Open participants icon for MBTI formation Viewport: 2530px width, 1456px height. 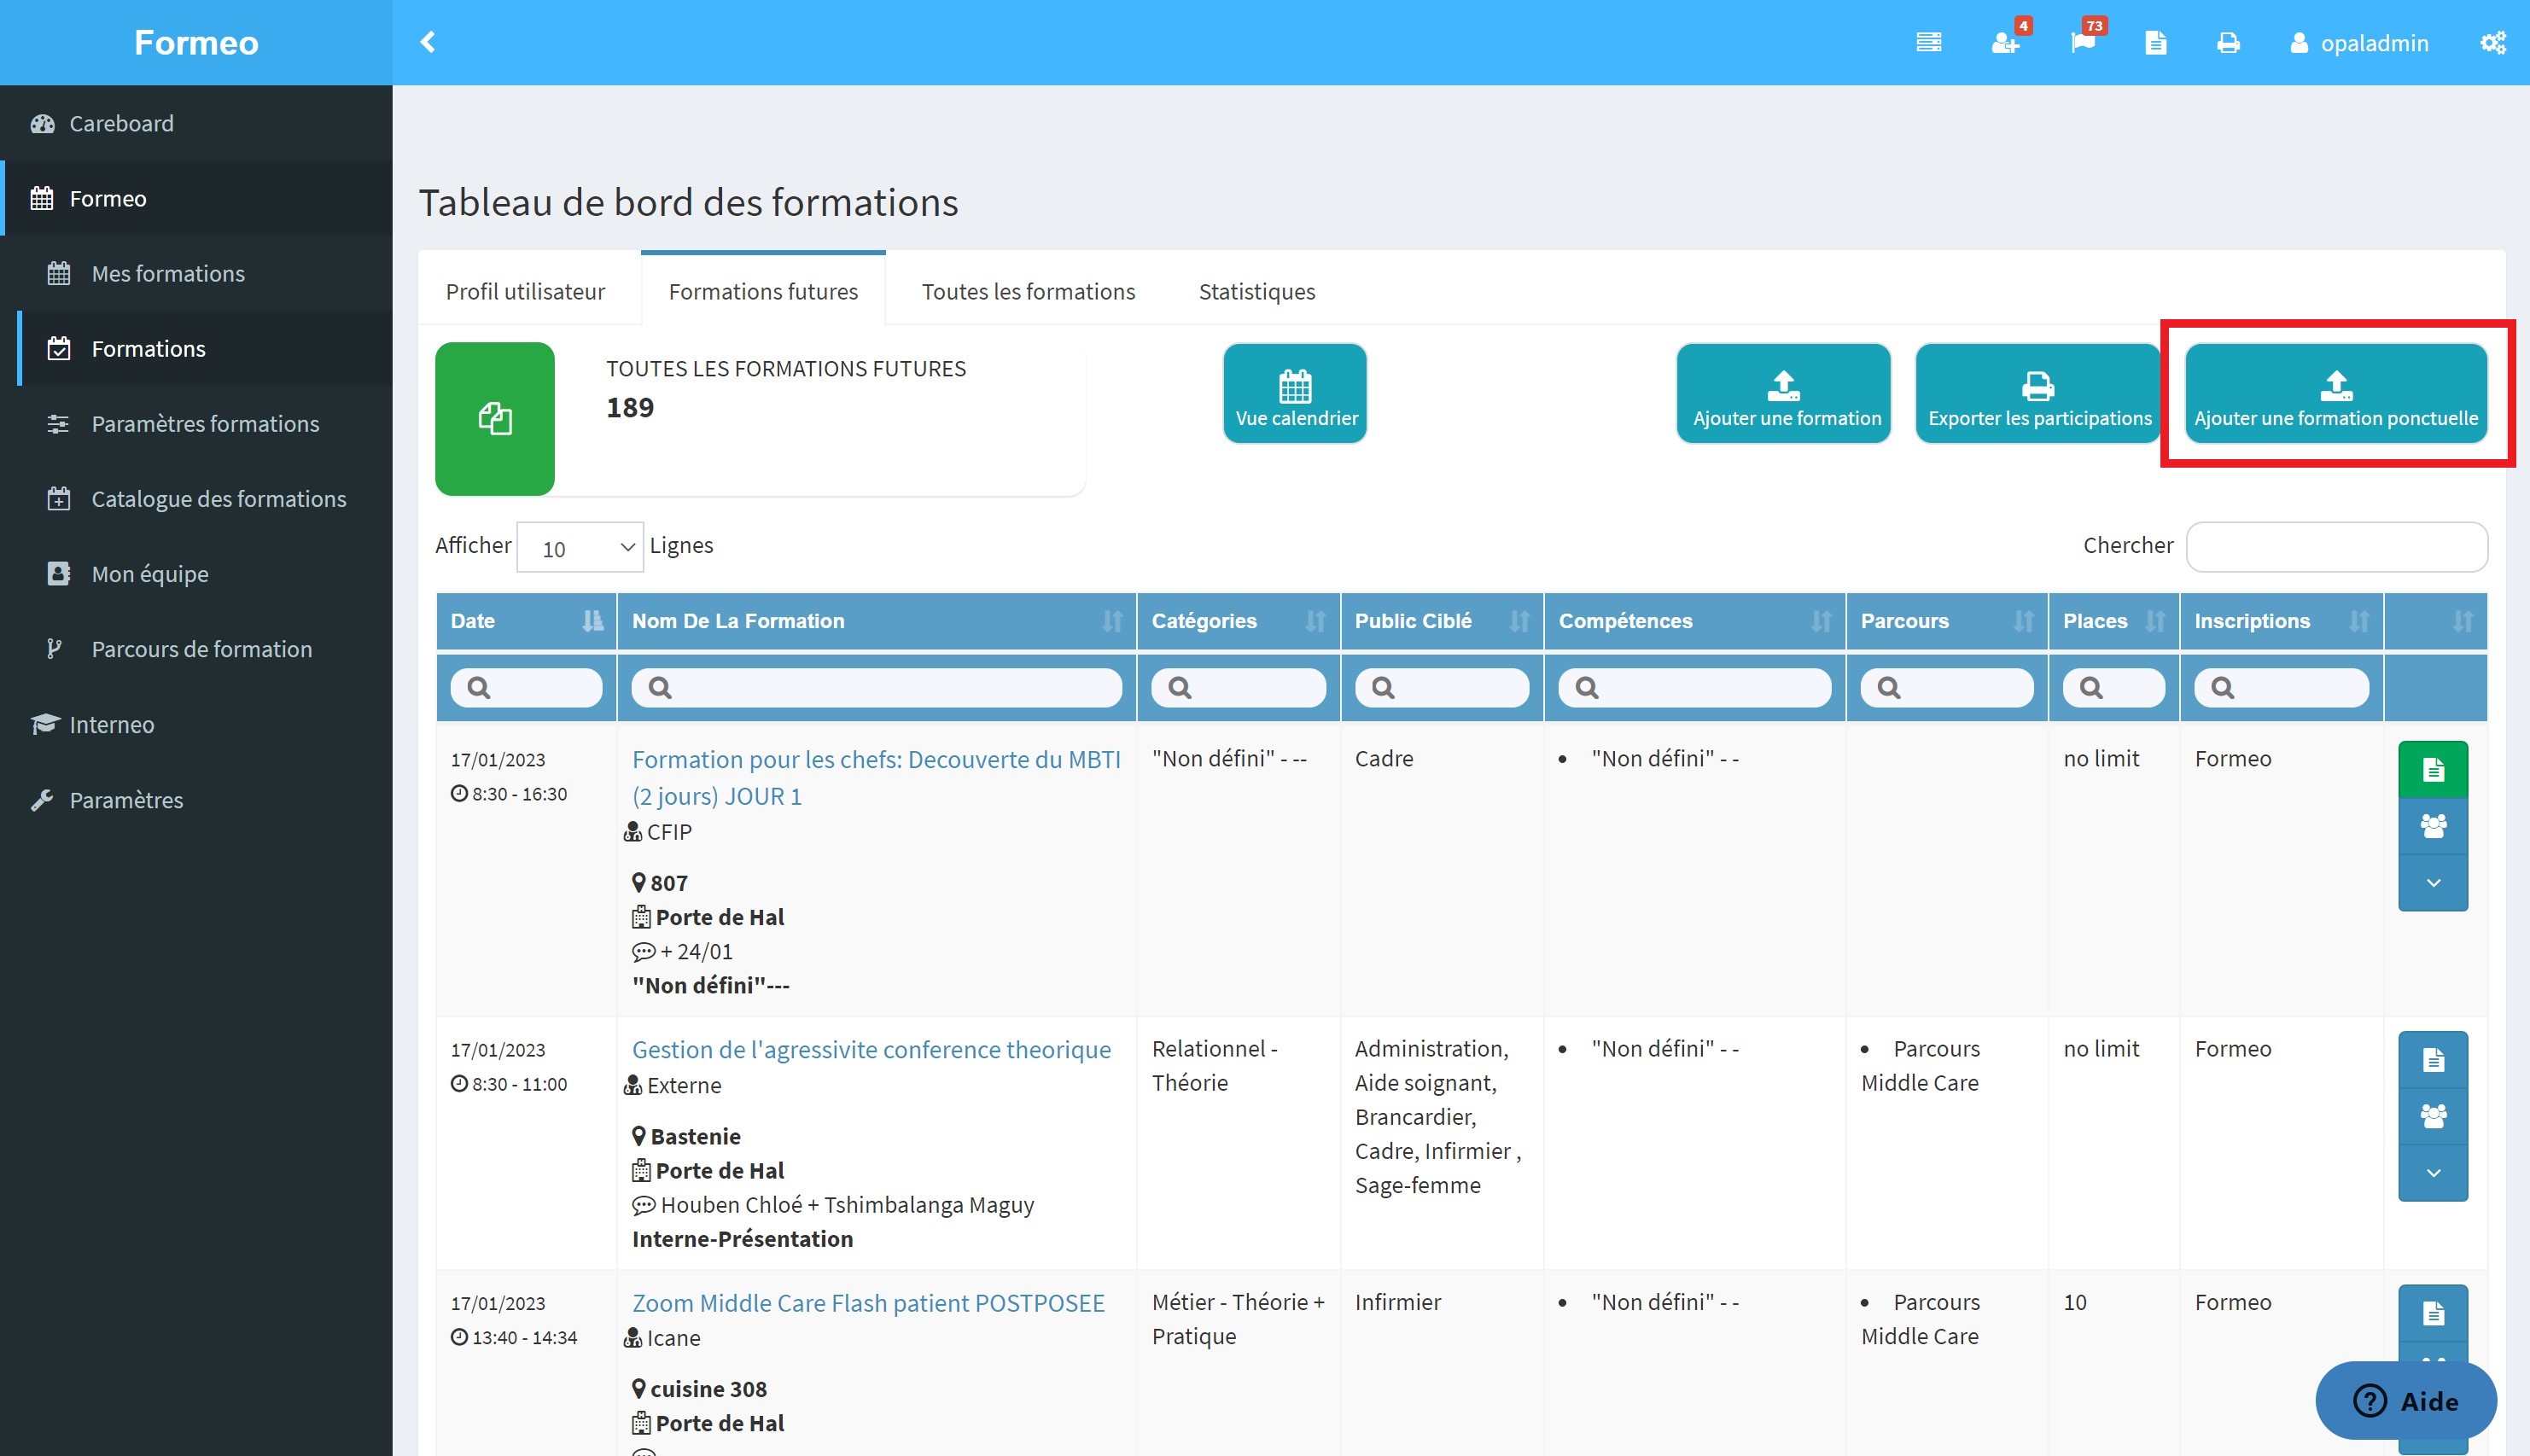point(2433,826)
